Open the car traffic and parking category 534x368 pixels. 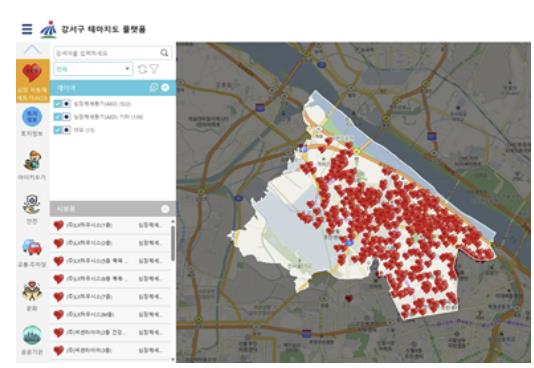tap(32, 253)
